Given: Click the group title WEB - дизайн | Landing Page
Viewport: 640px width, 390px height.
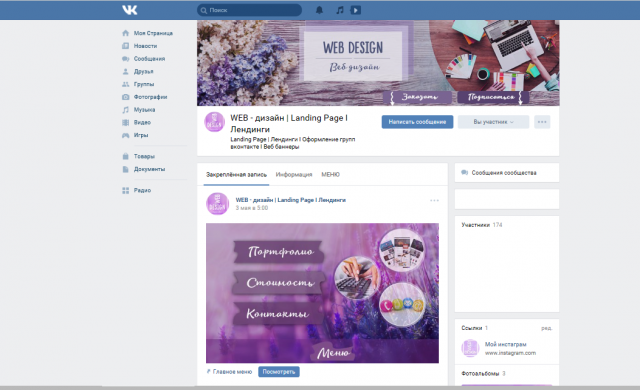Looking at the screenshot, I should click(289, 123).
